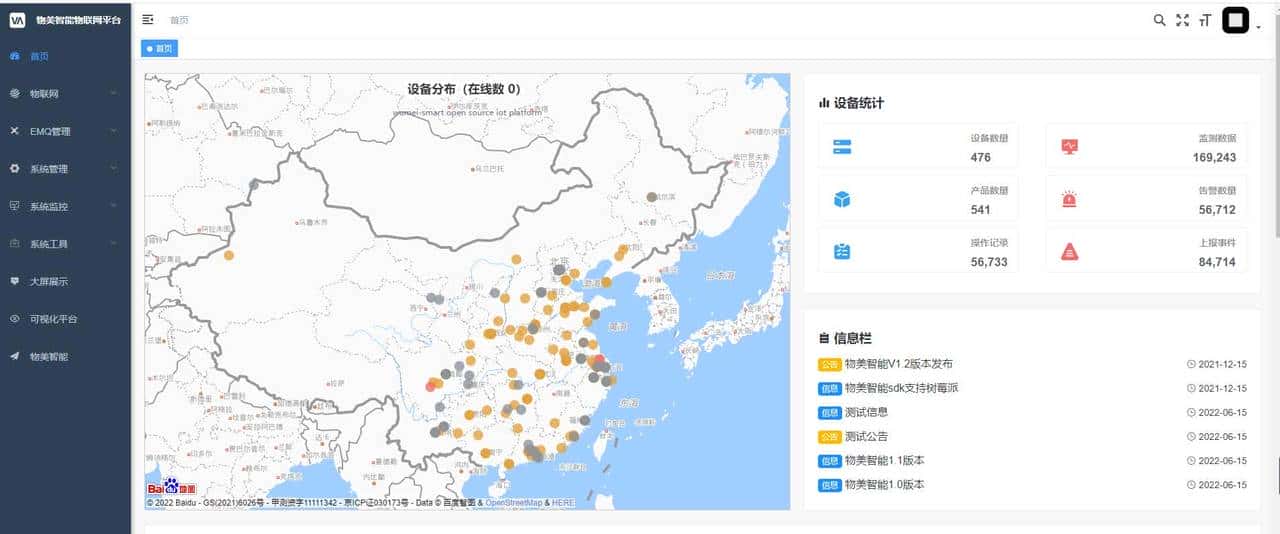Open font size settings icon
Viewport: 1280px width, 534px height.
pyautogui.click(x=1205, y=20)
